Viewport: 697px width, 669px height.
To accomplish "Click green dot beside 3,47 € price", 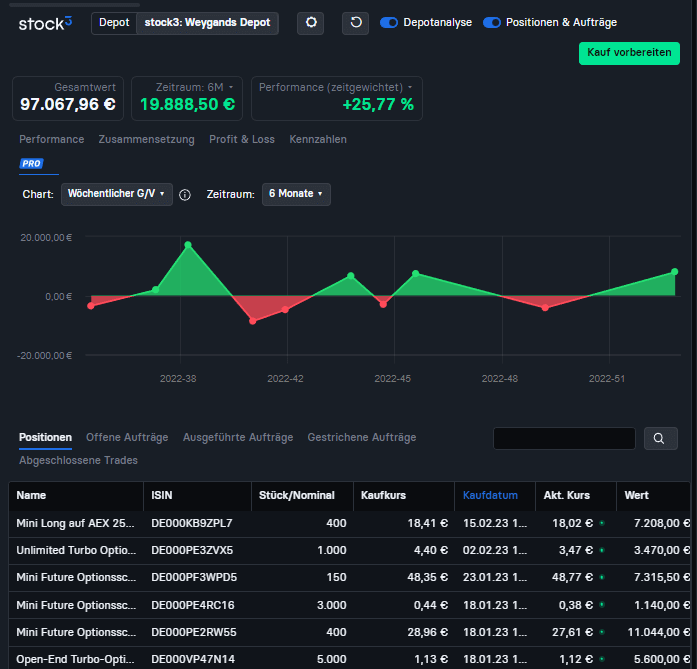I will 602,550.
